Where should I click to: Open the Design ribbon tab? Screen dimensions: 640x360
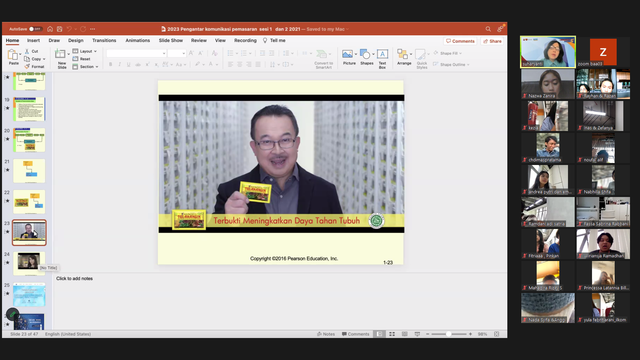(x=76, y=40)
